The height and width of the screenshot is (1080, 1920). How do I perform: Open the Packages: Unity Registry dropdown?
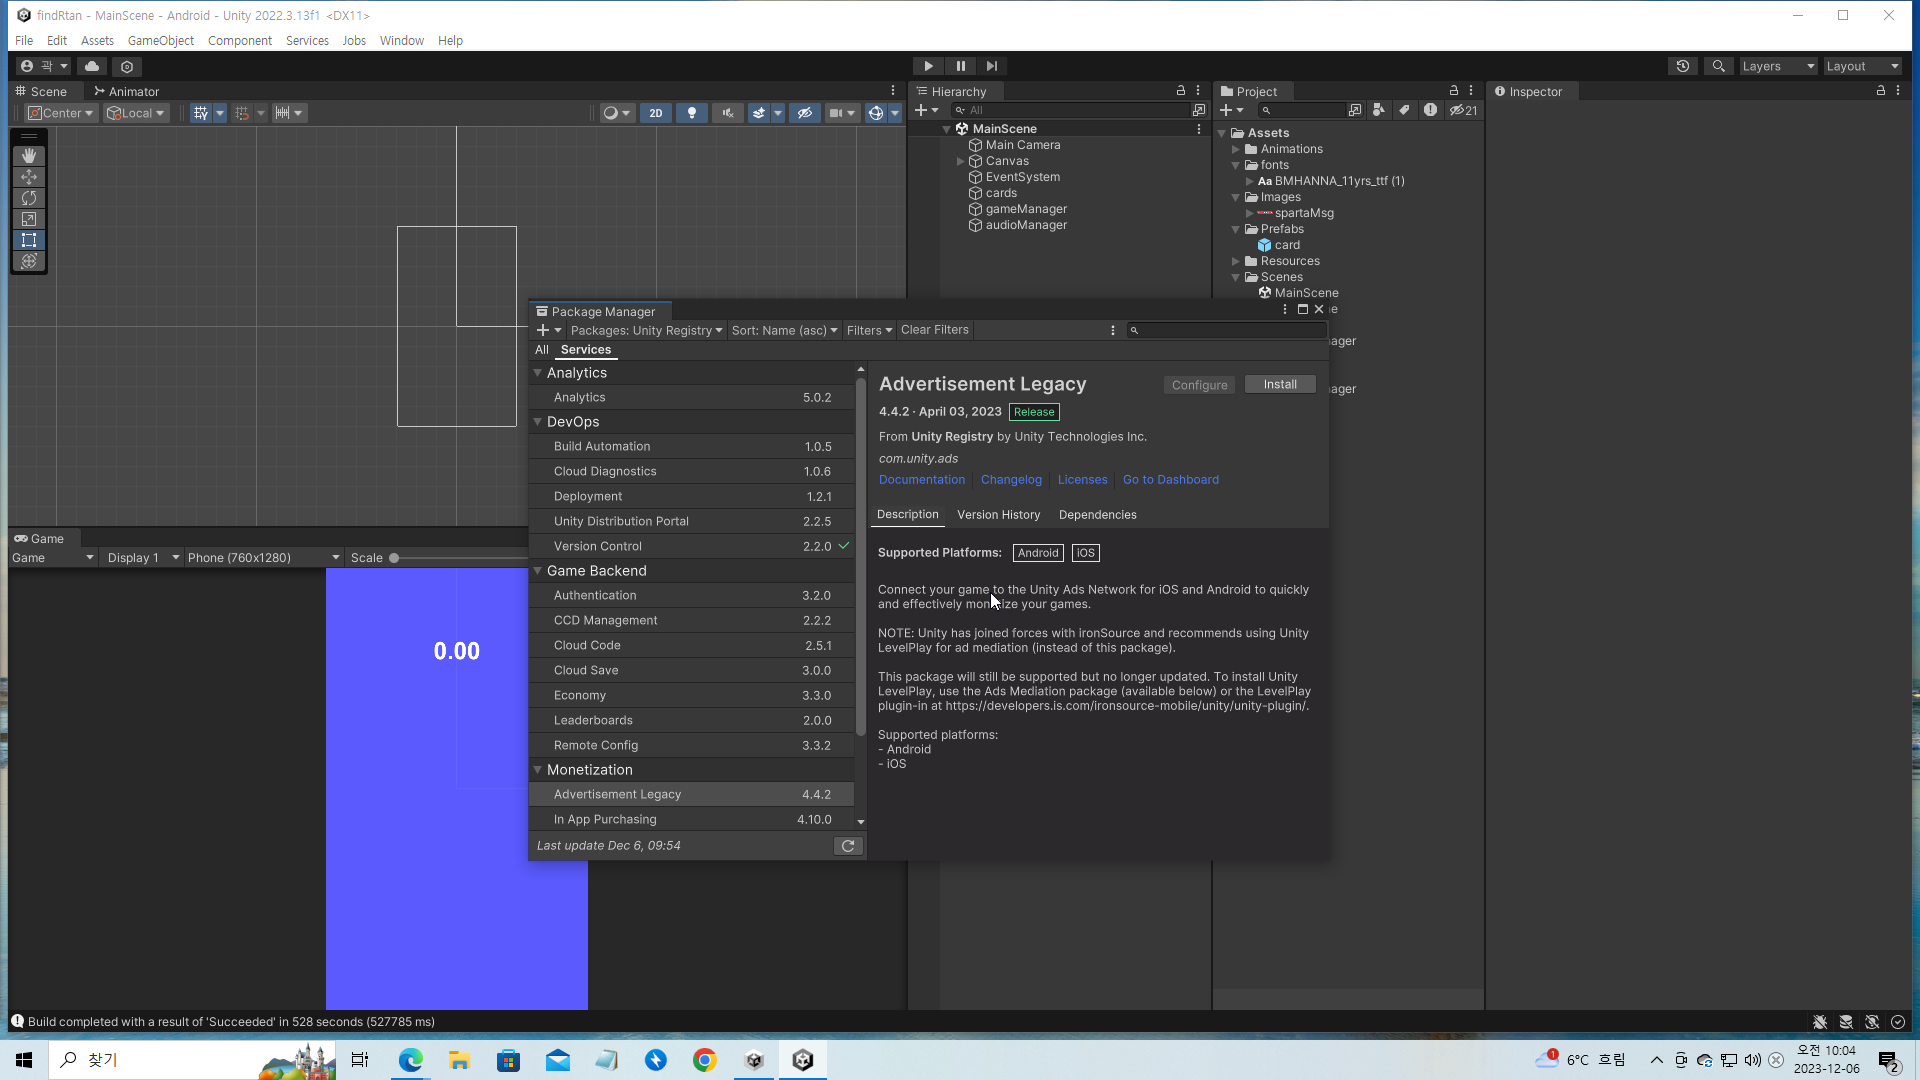click(x=646, y=330)
